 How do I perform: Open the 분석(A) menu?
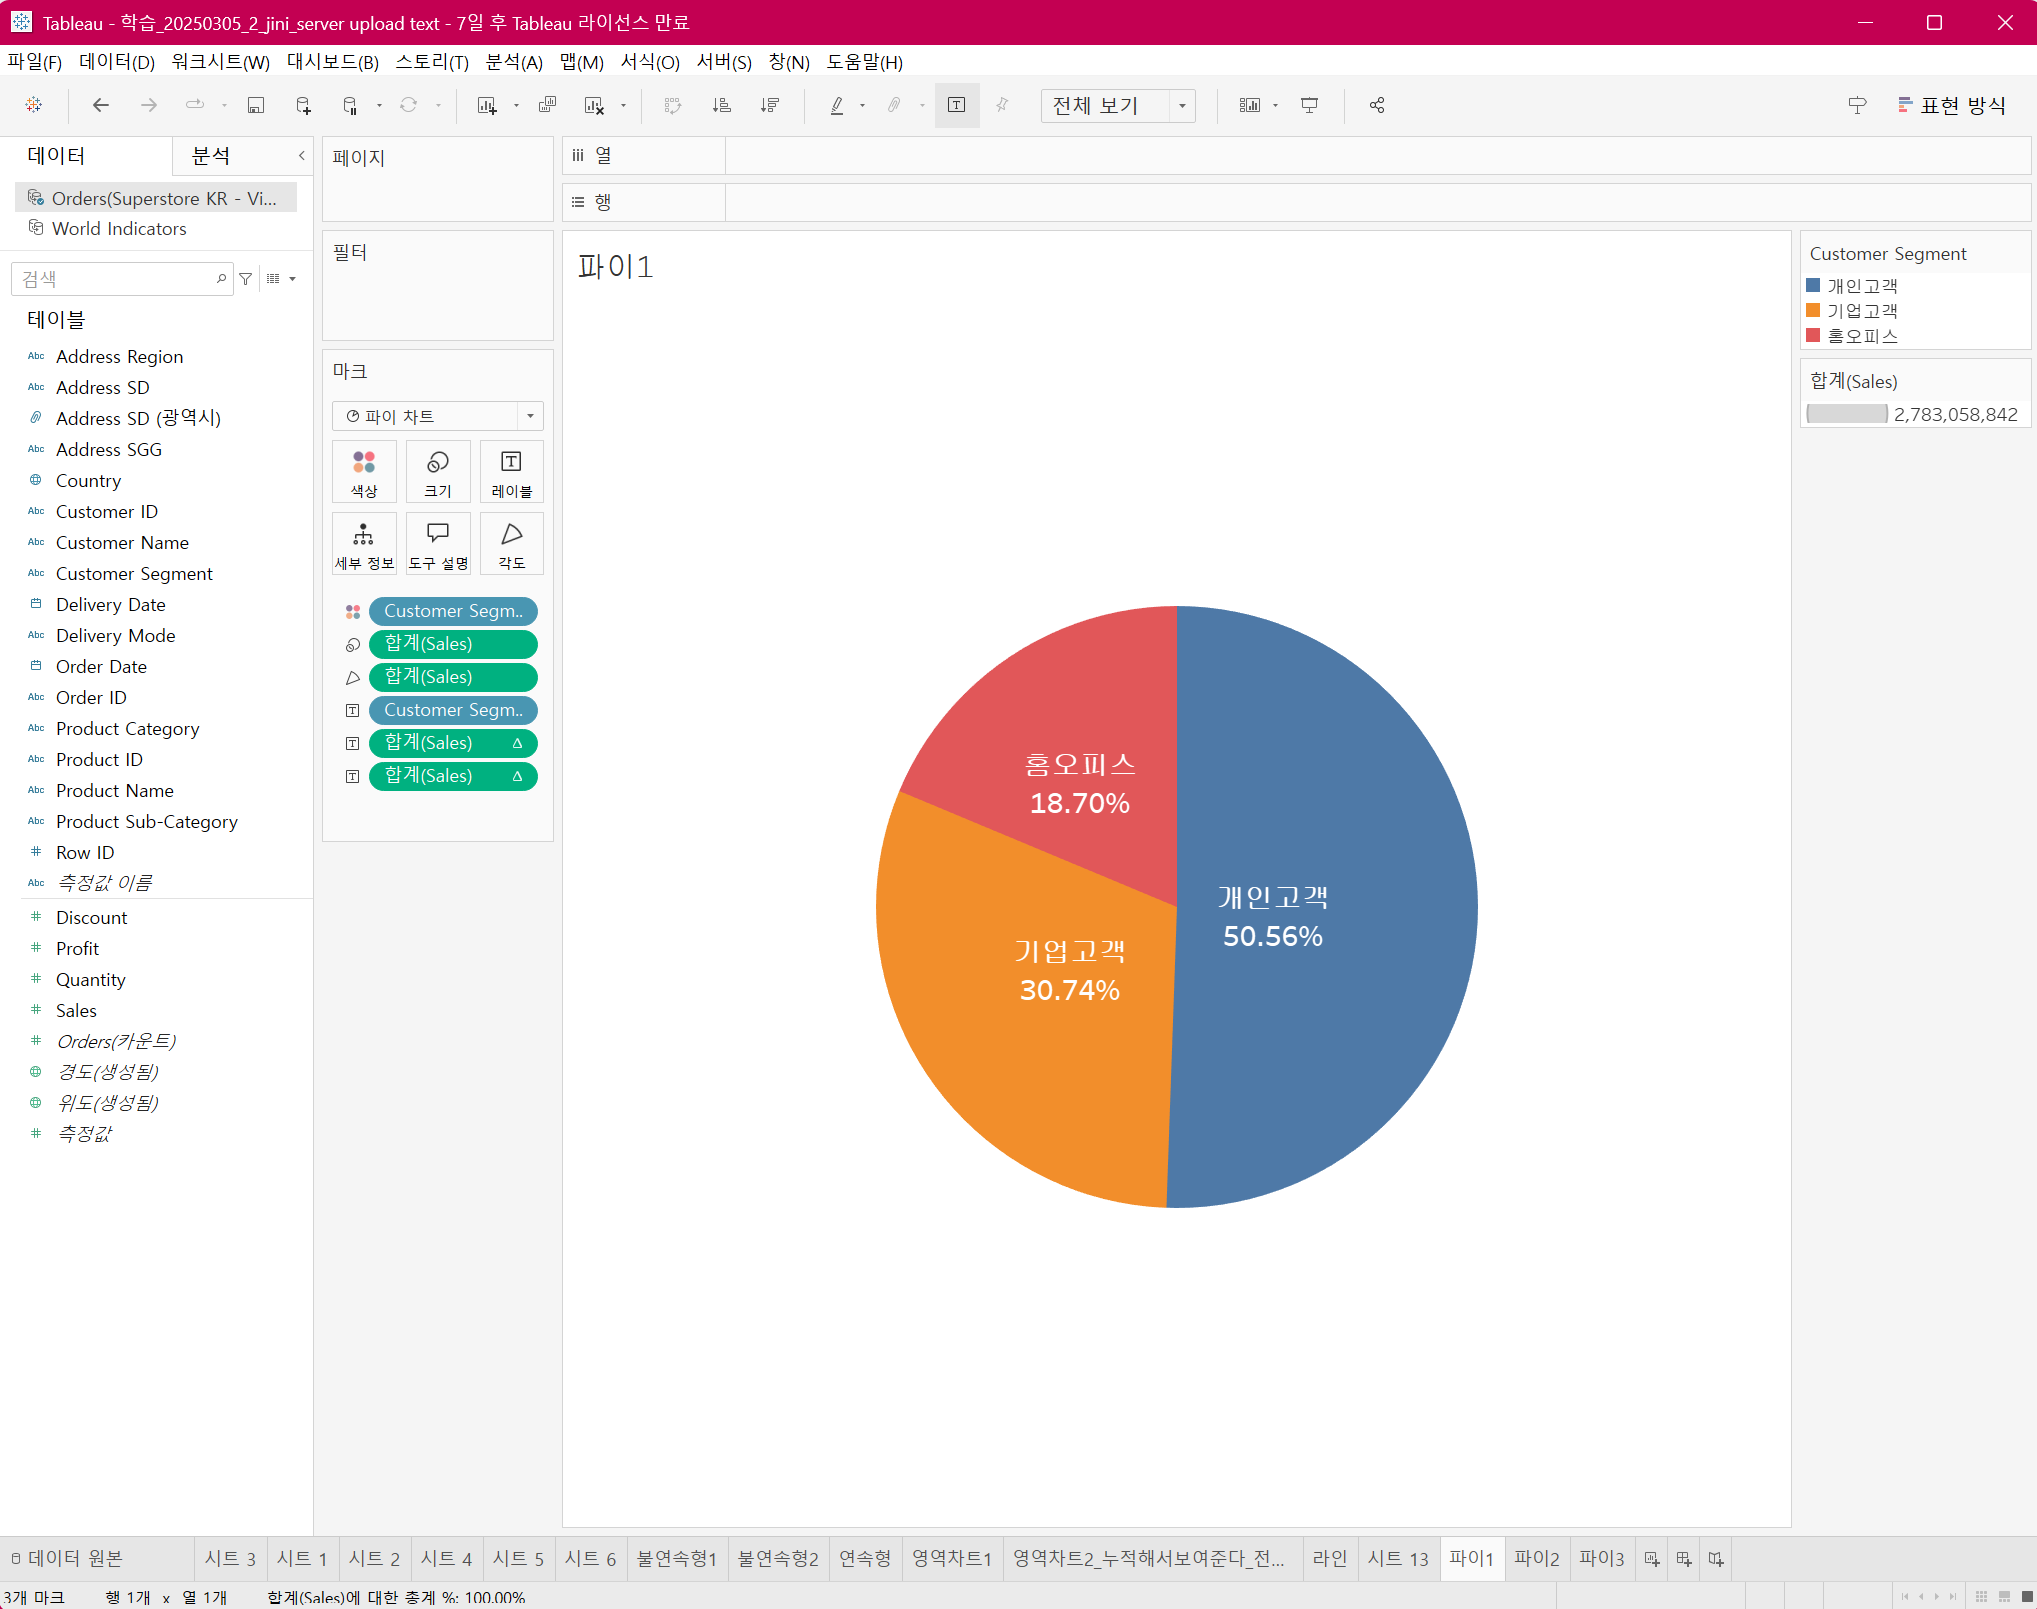[x=513, y=62]
